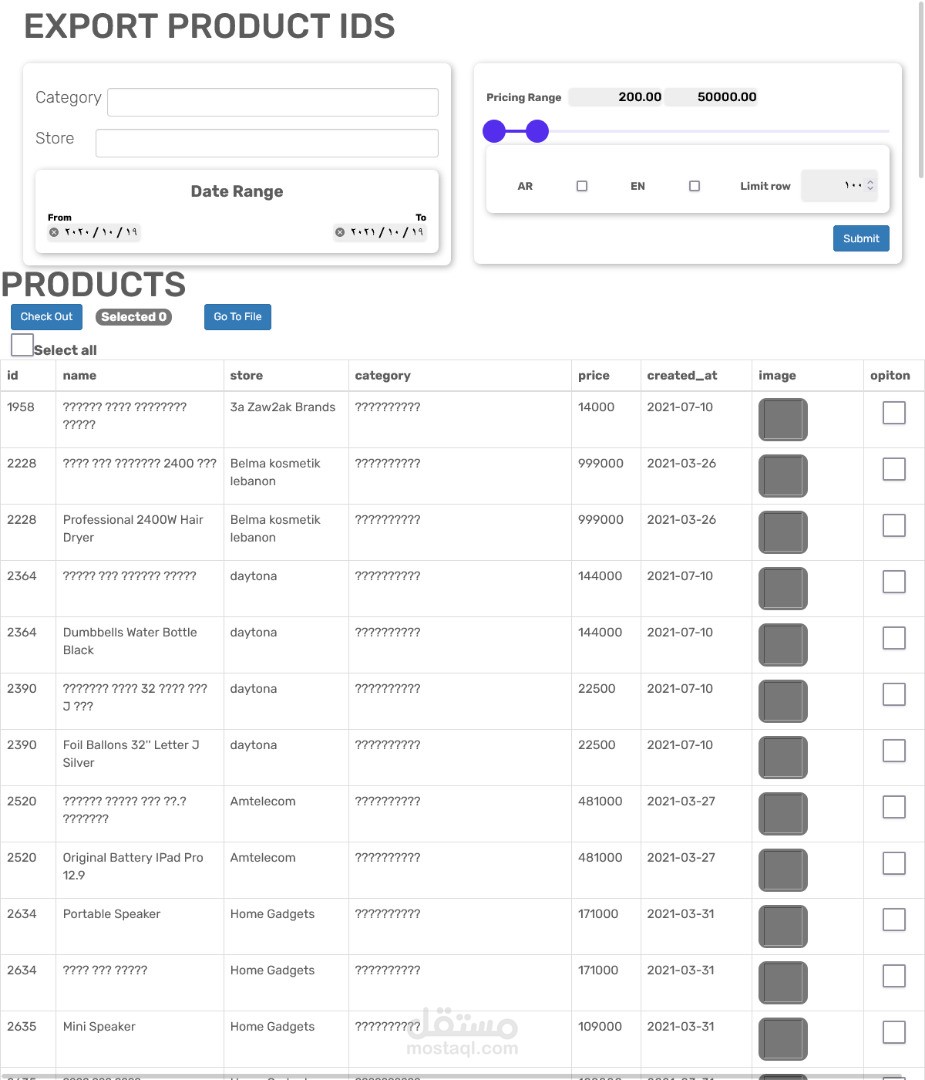Viewport: 925px width, 1080px height.
Task: Click the page scrollbar on the right edge
Action: tap(921, 90)
